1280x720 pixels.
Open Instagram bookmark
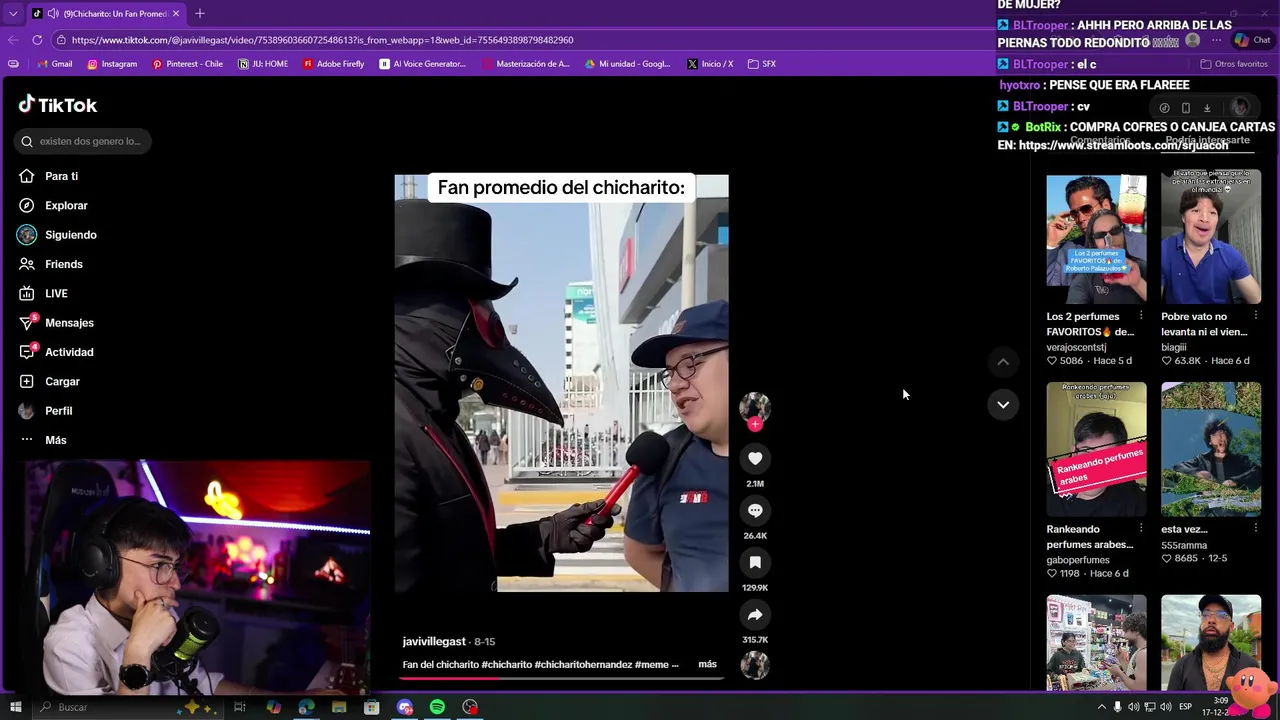tap(112, 64)
